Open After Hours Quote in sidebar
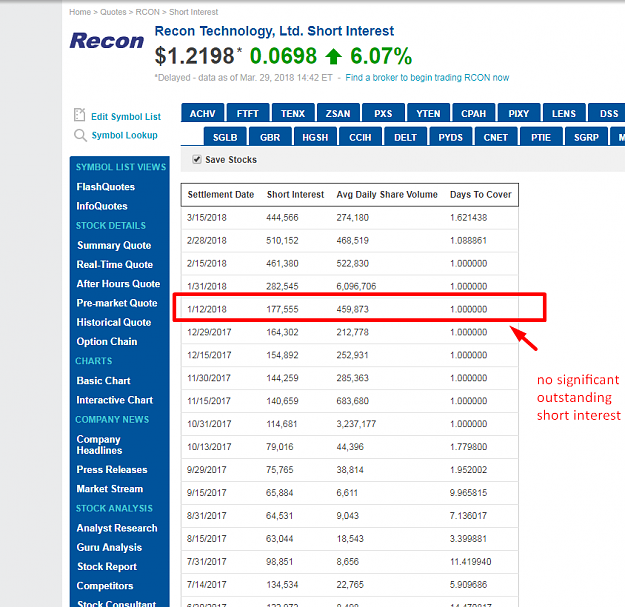The image size is (625, 607). pyautogui.click(x=118, y=283)
